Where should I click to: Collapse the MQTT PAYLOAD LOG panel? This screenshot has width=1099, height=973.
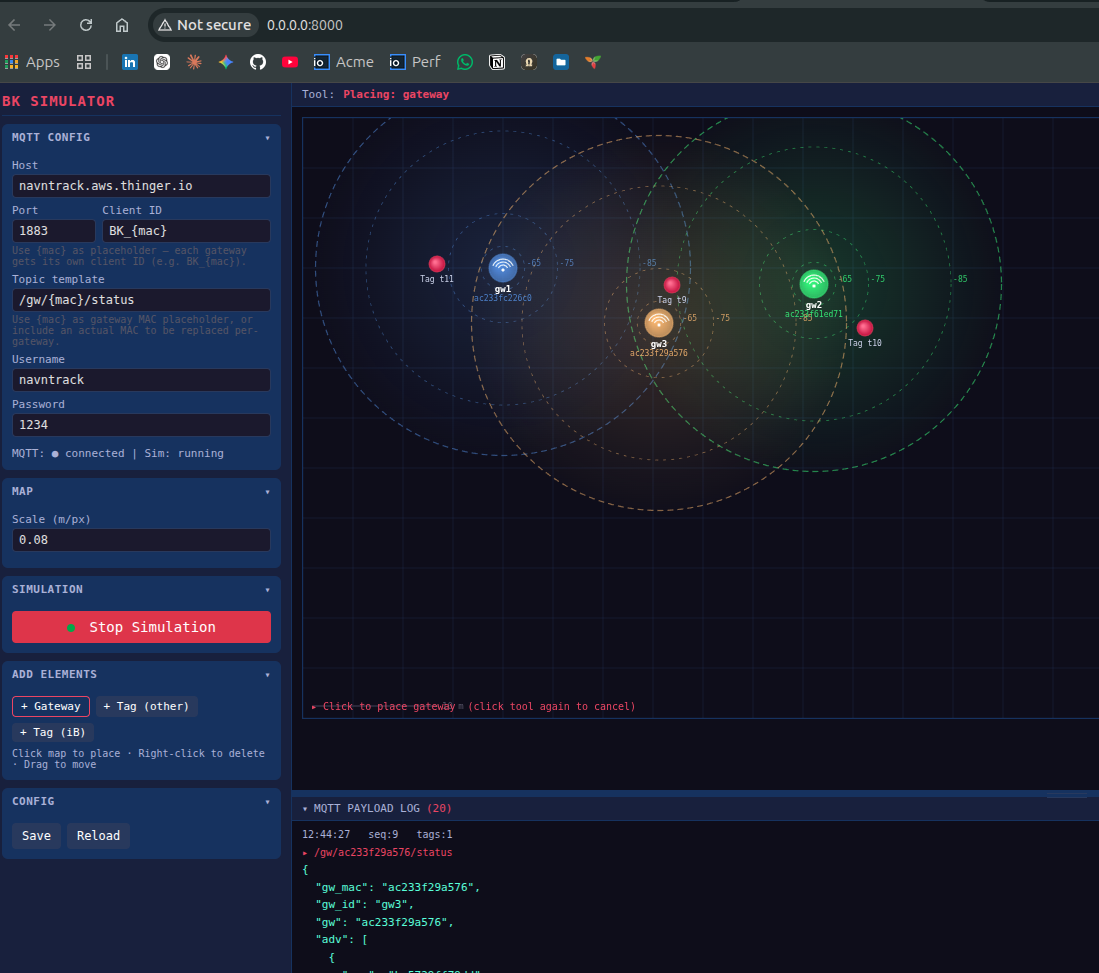pyautogui.click(x=305, y=809)
